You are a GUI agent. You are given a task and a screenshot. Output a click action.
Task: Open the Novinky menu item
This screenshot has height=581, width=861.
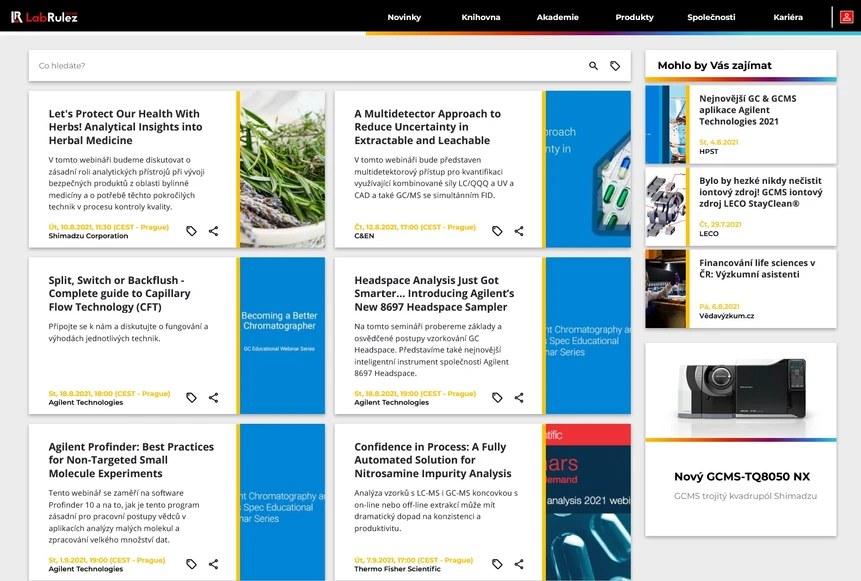pos(404,17)
